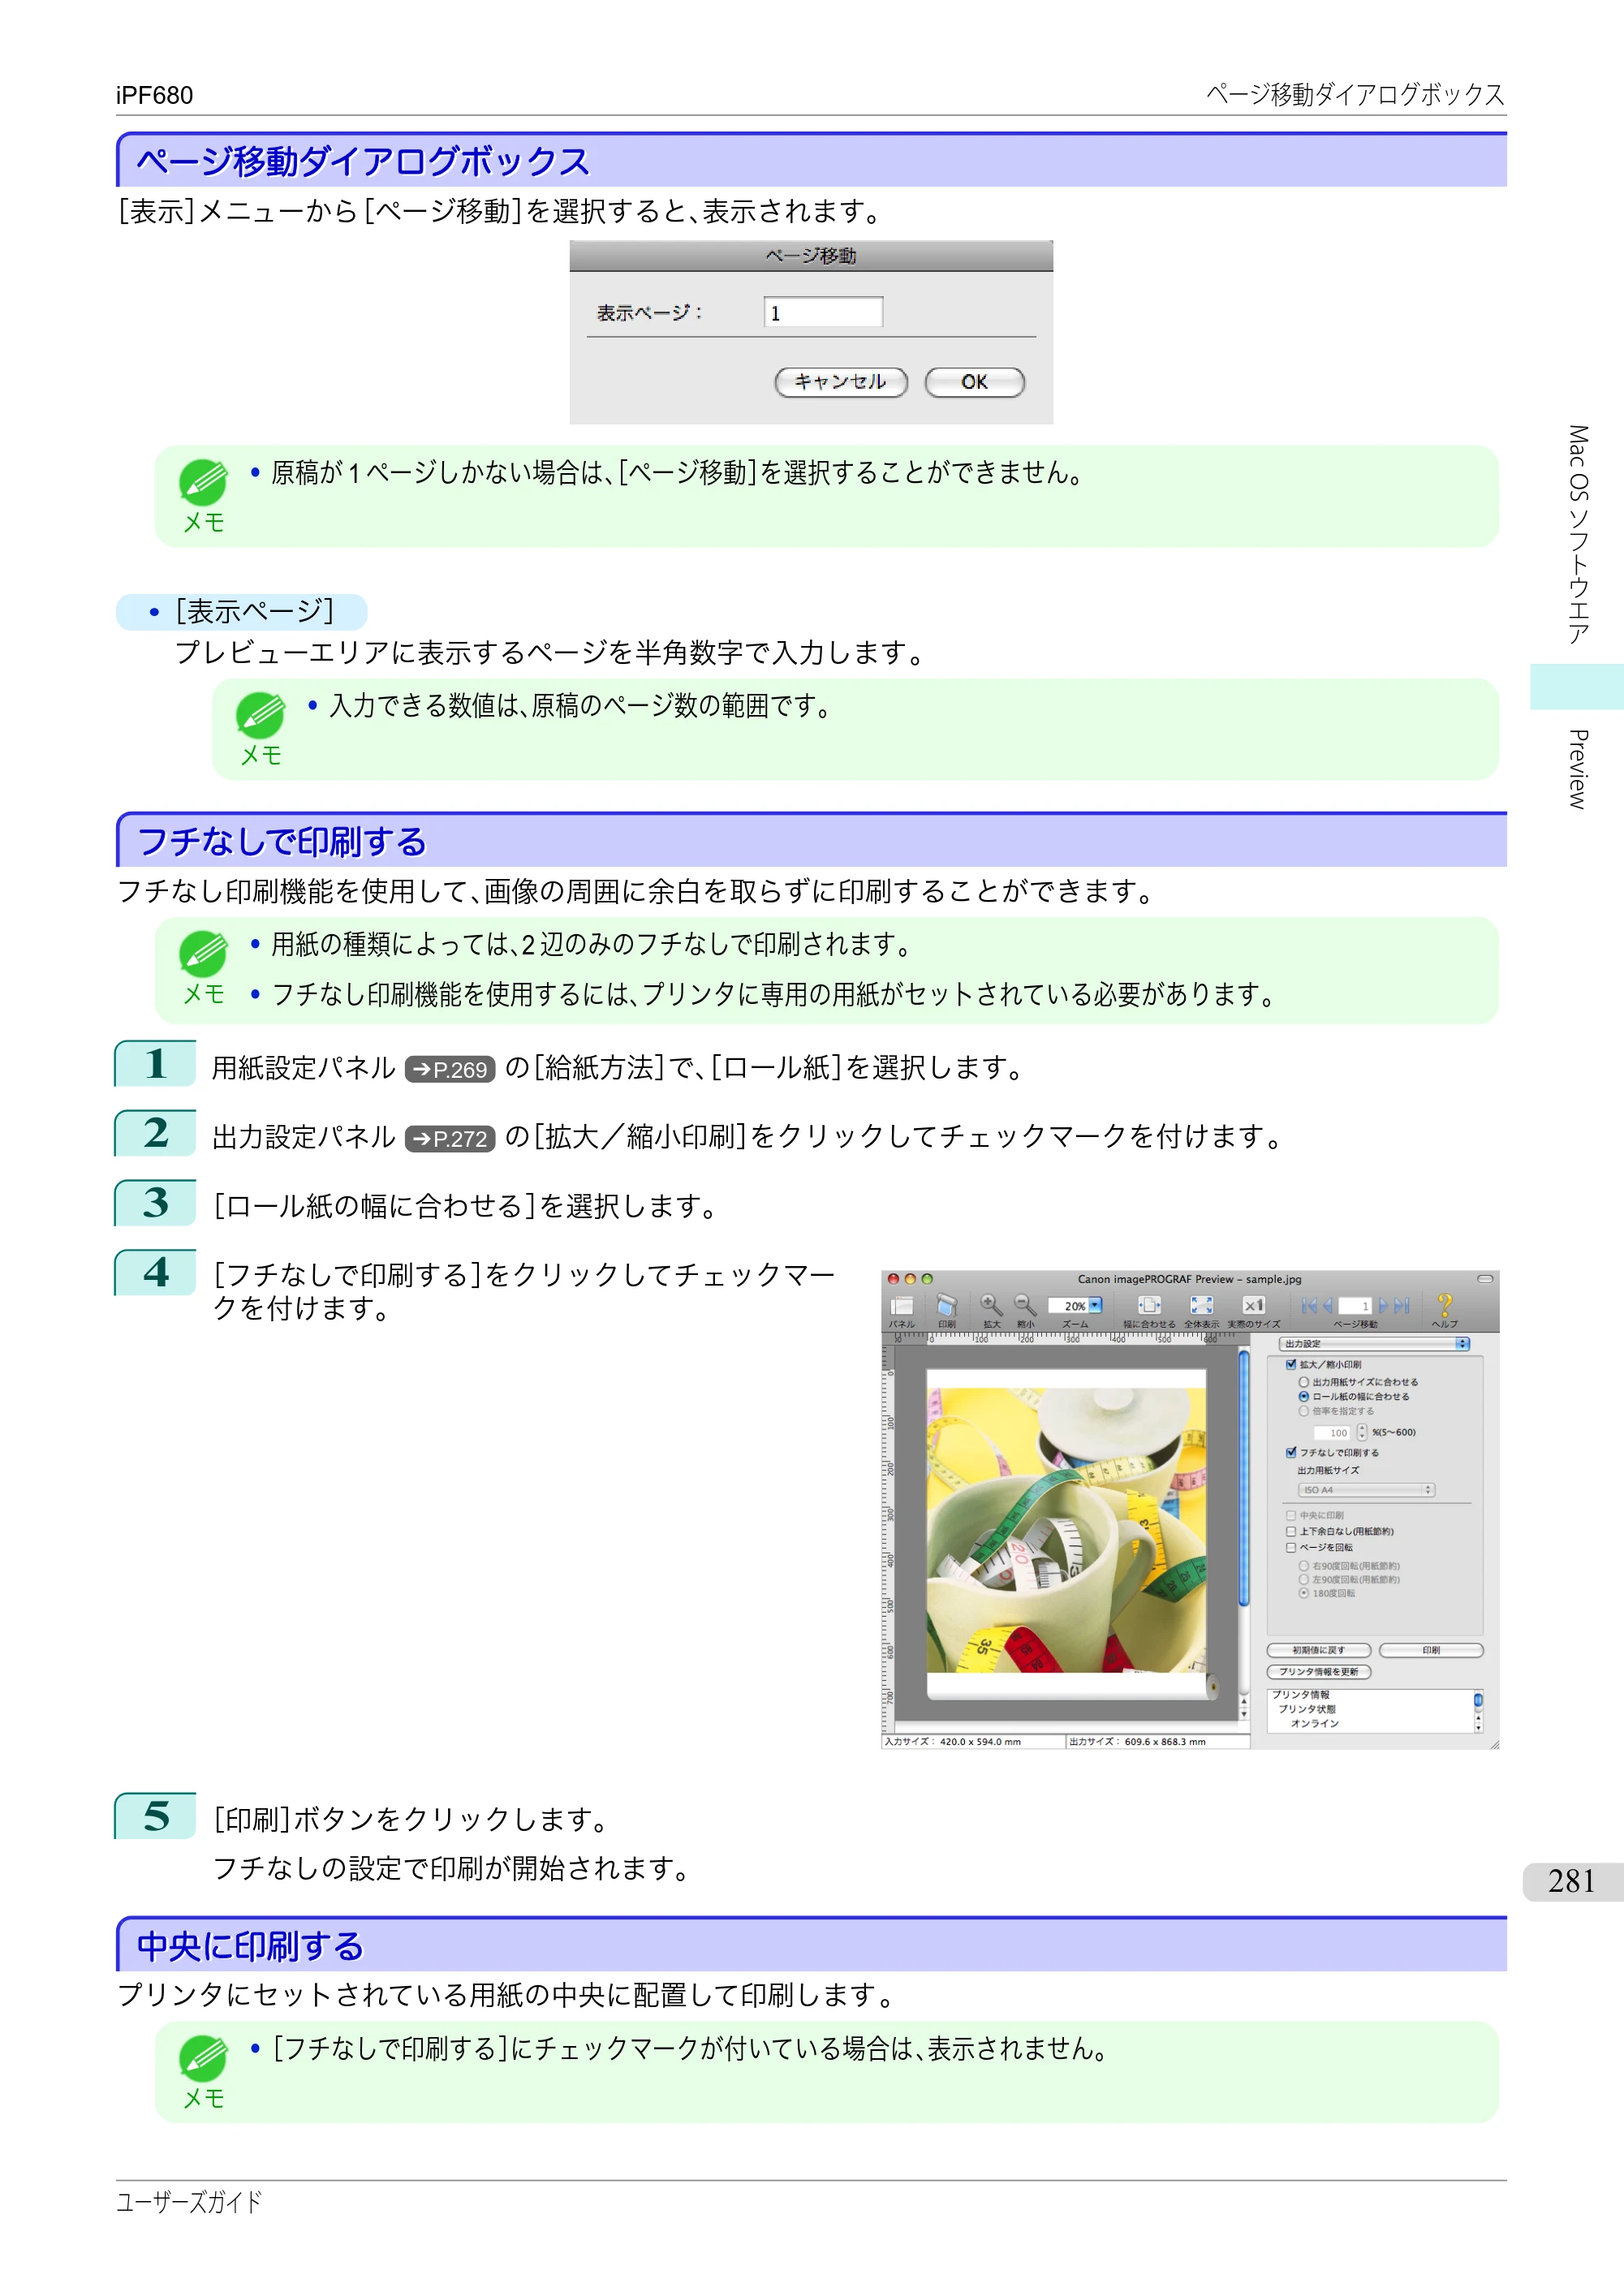Screen dimensions: 1624x2296
Task: Enable 上下余白なし(用紙節約) checkbox
Action: tap(1291, 1531)
